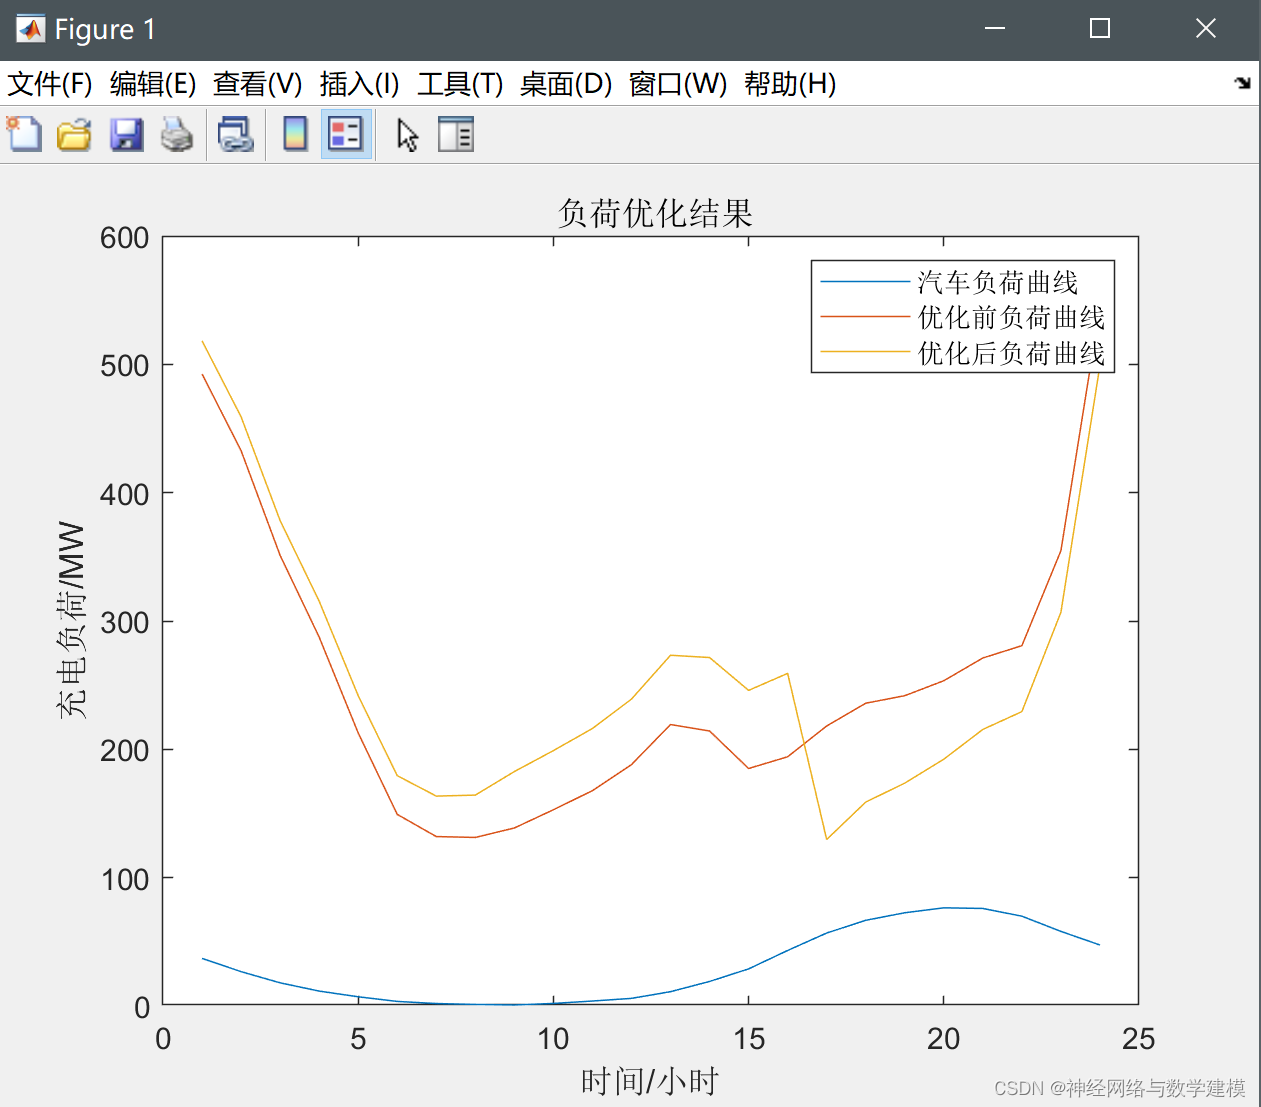Click the plot title 负荷优化结果
The height and width of the screenshot is (1107, 1261).
pos(655,213)
